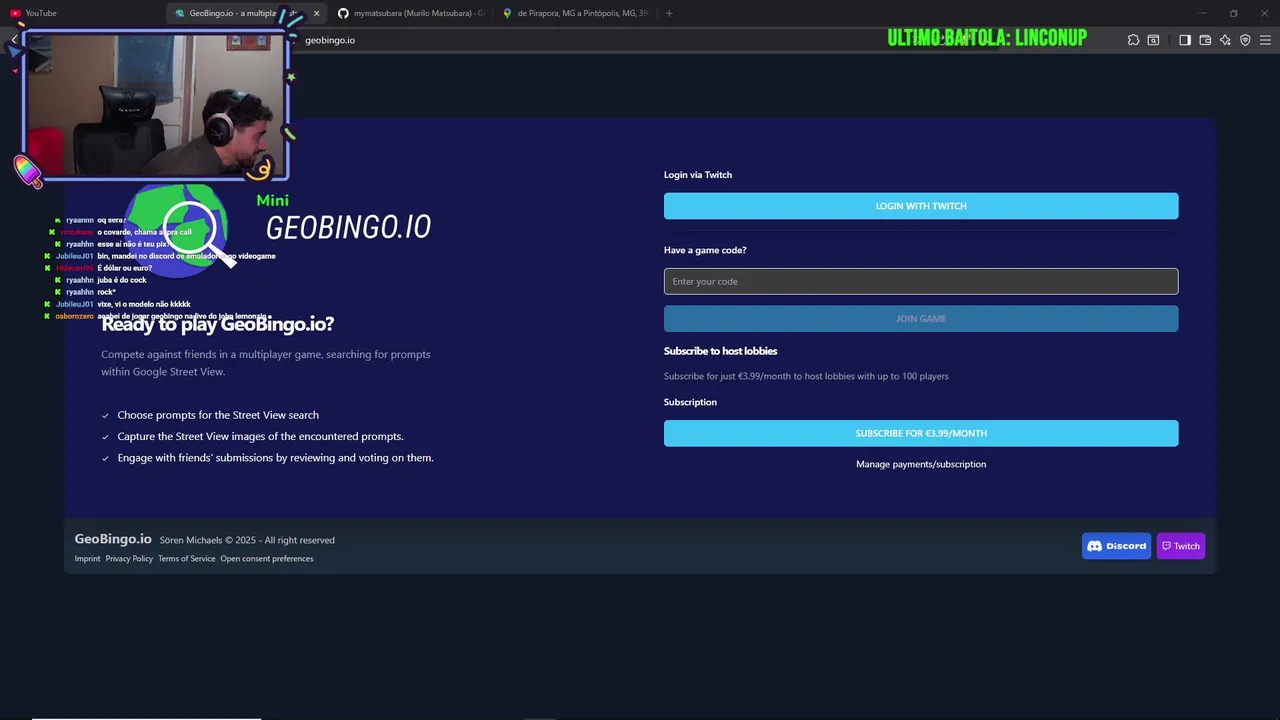Switch to the mymatsubara GitHub tab
Image resolution: width=1280 pixels, height=720 pixels.
(x=410, y=13)
